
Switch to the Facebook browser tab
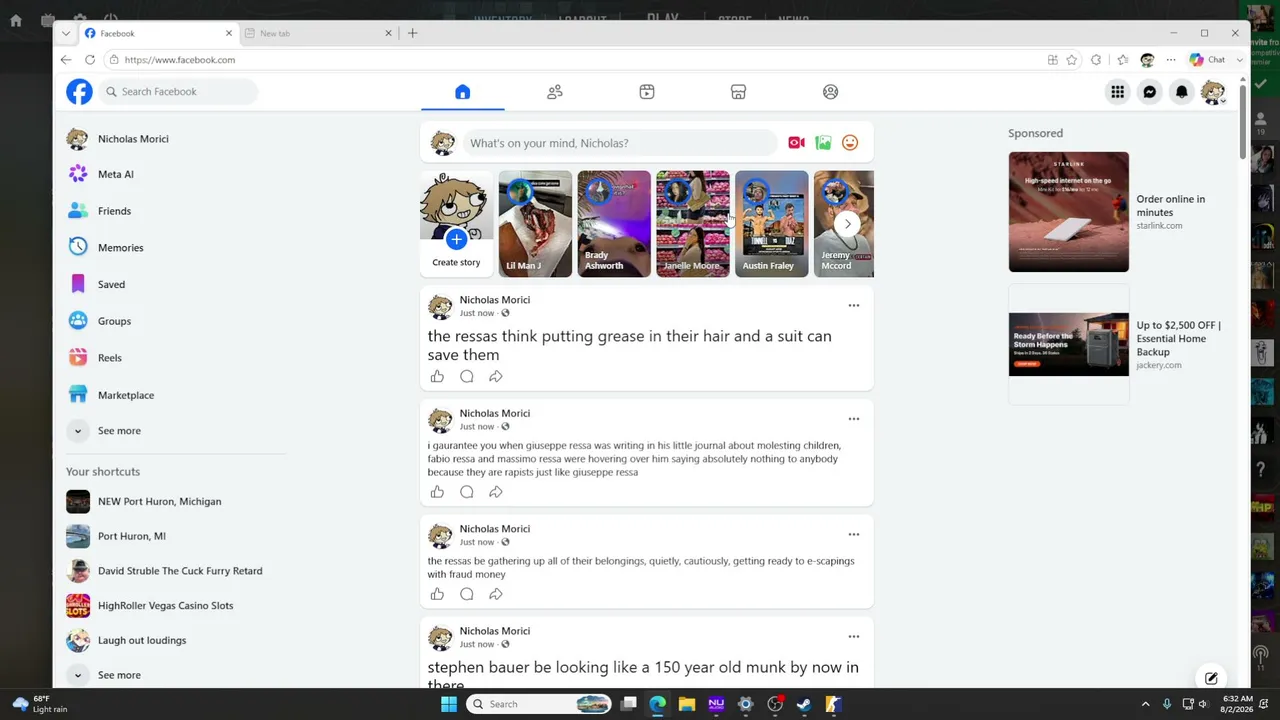(x=158, y=33)
